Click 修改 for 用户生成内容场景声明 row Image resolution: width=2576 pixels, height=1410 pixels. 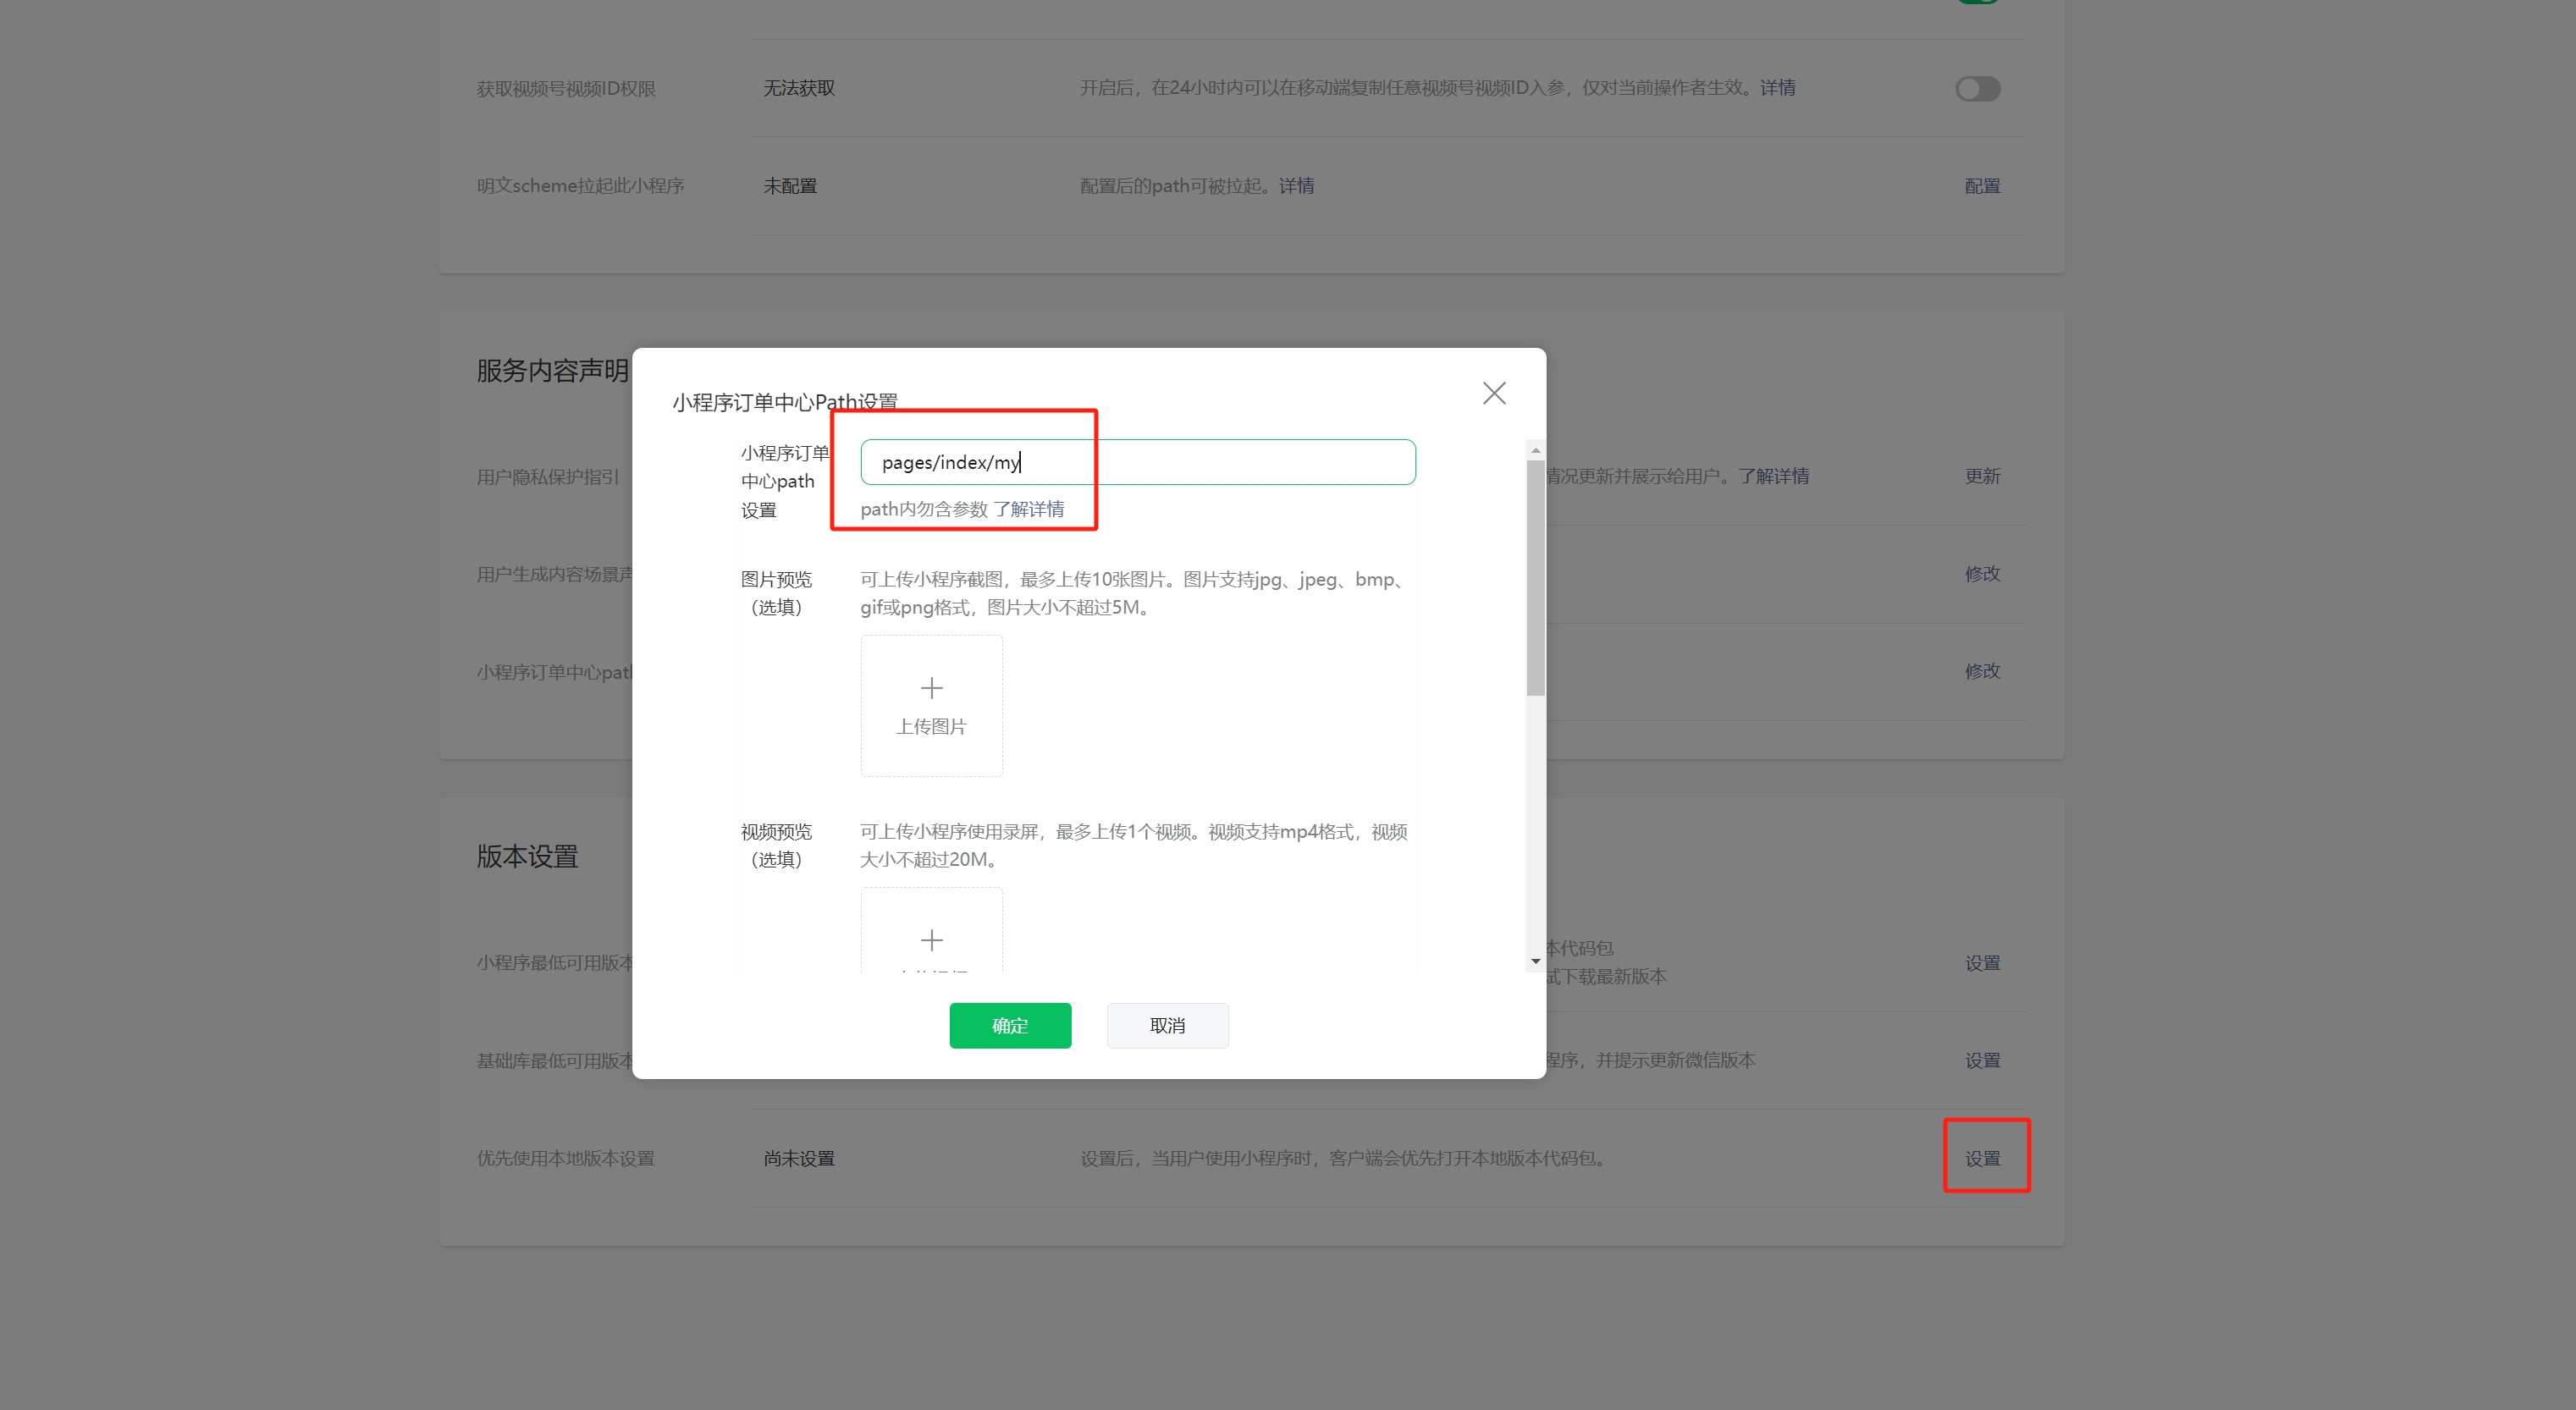[1982, 573]
